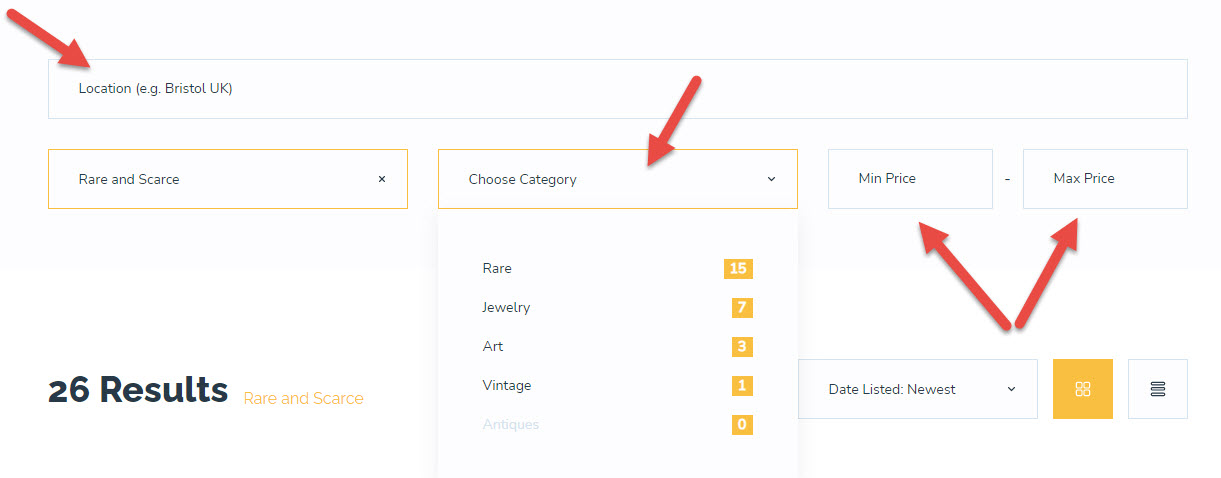
Task: Select the disabled Antiques category option
Action: pyautogui.click(x=510, y=424)
